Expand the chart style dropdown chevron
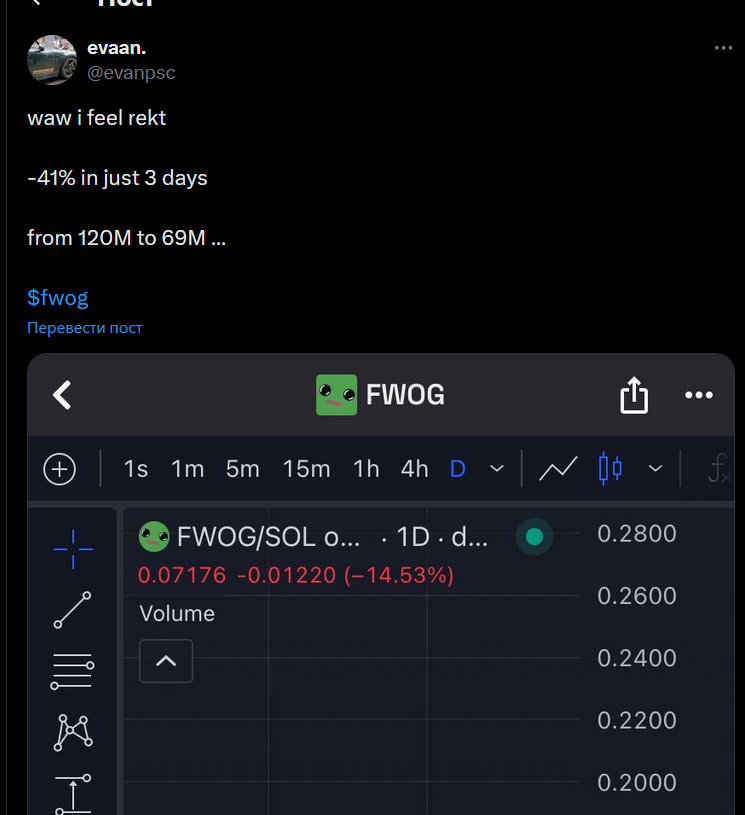The height and width of the screenshot is (815, 745). (656, 469)
